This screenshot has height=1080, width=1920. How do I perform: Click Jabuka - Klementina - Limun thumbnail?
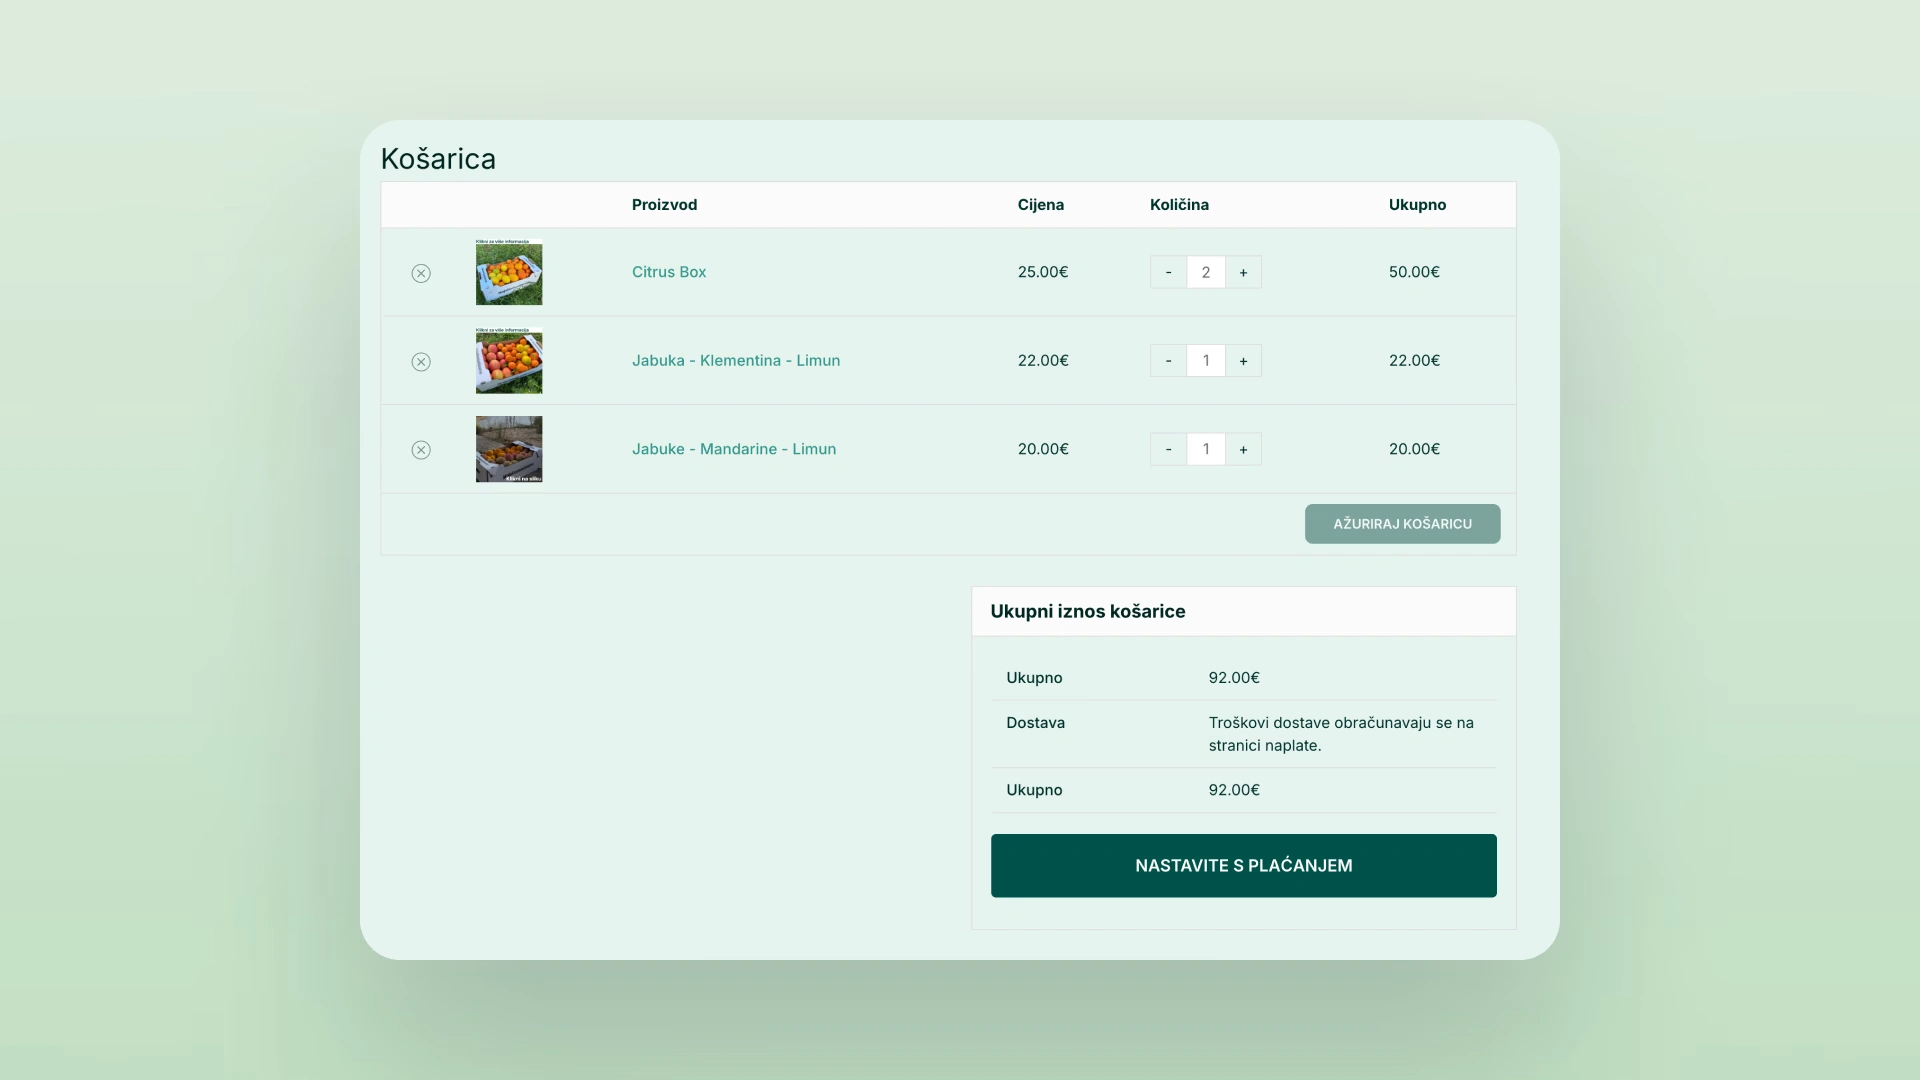click(509, 361)
